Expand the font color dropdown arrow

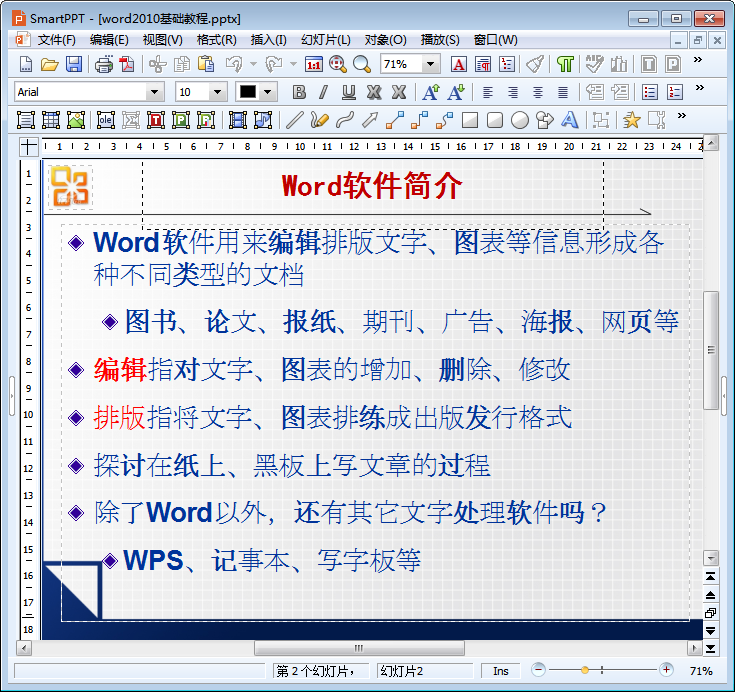click(x=267, y=92)
